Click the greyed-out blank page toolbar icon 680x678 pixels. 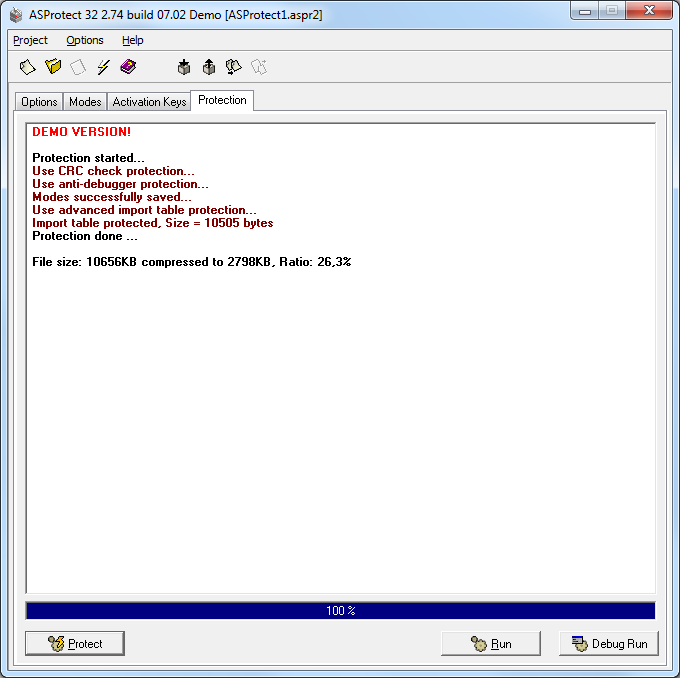(78, 67)
